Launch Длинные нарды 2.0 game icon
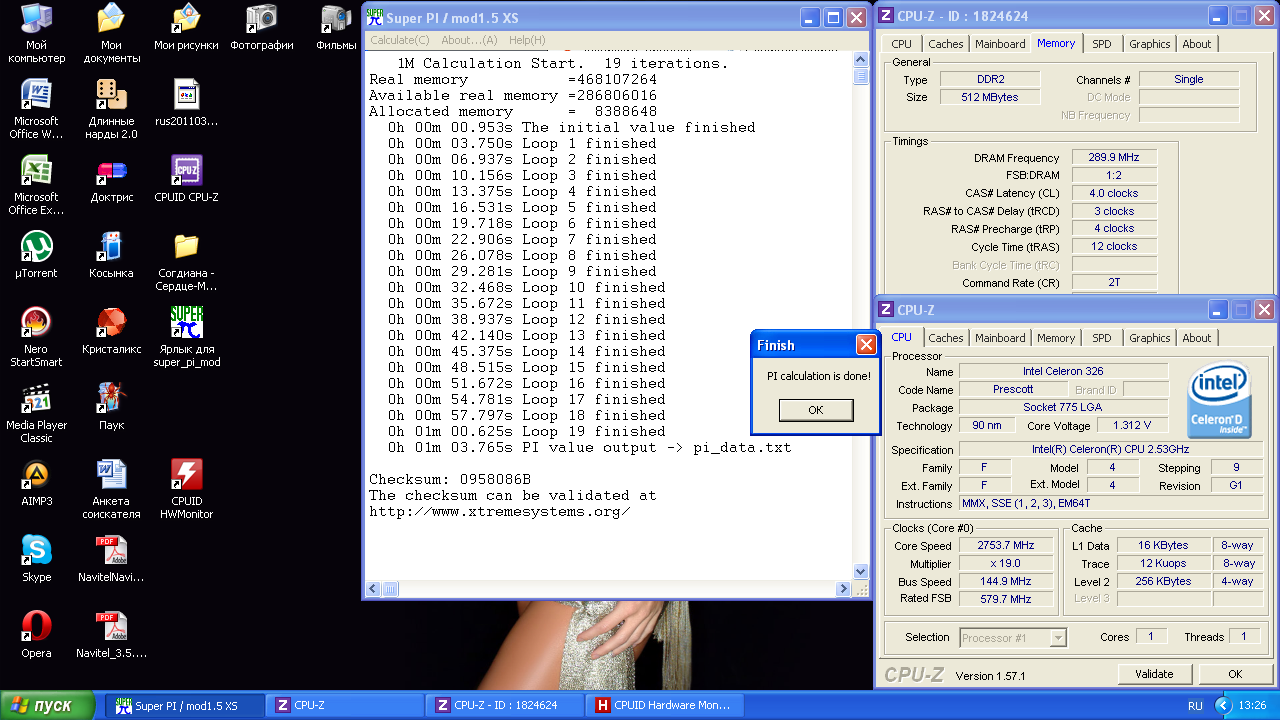Screen dimensions: 1280x720 coord(111,95)
